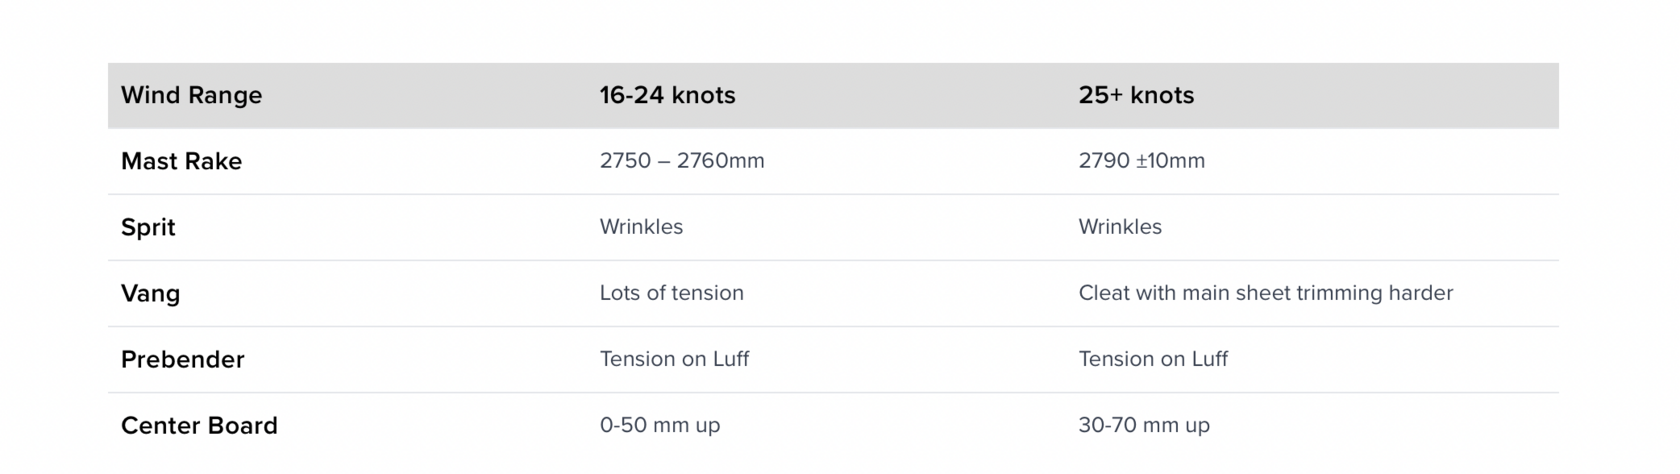The height and width of the screenshot is (474, 1680).
Task: Click Tension on Luff under 16-24 knots
Action: [x=674, y=359]
